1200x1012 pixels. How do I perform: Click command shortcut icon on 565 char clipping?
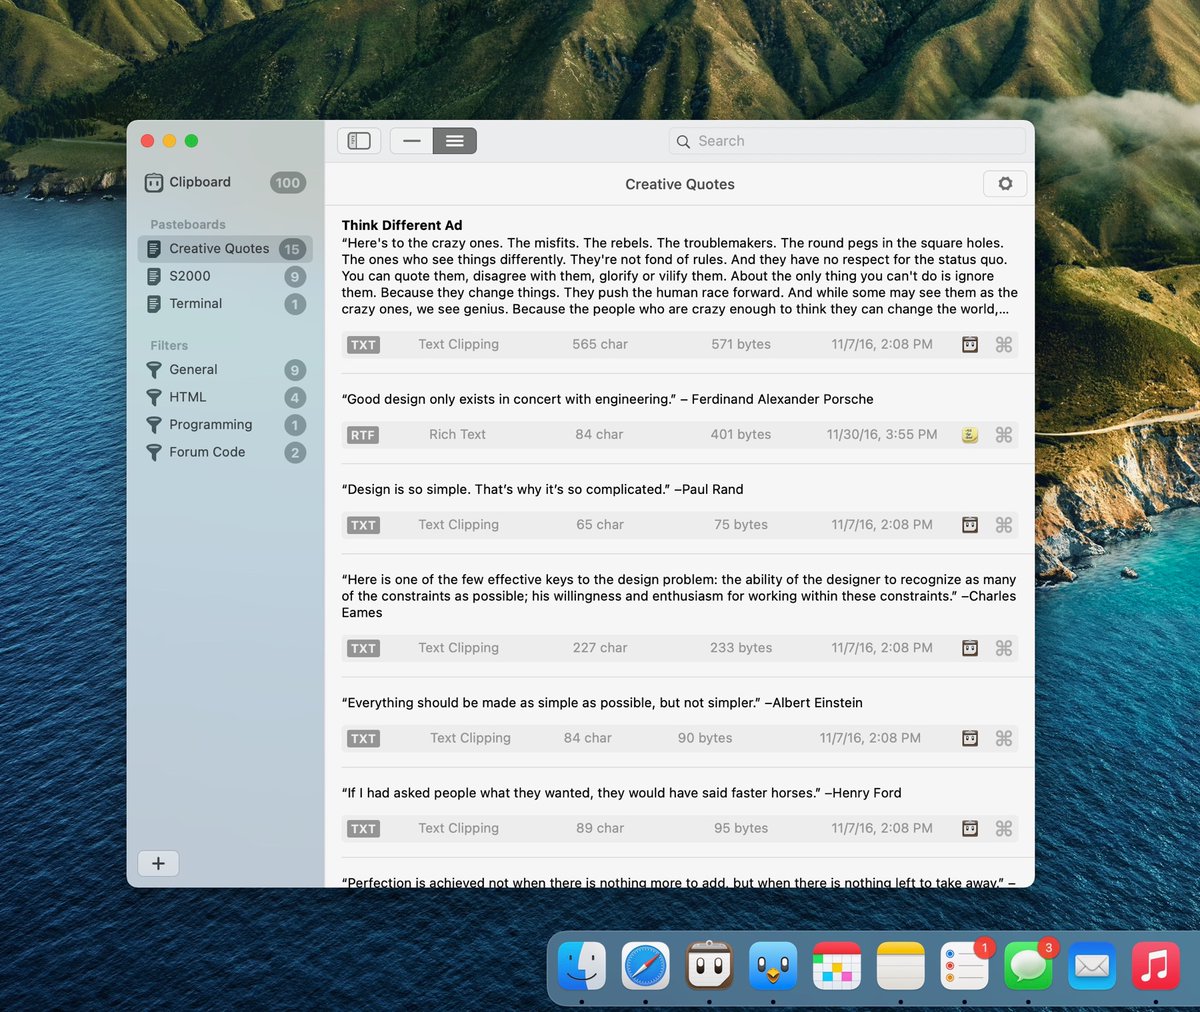click(1004, 344)
